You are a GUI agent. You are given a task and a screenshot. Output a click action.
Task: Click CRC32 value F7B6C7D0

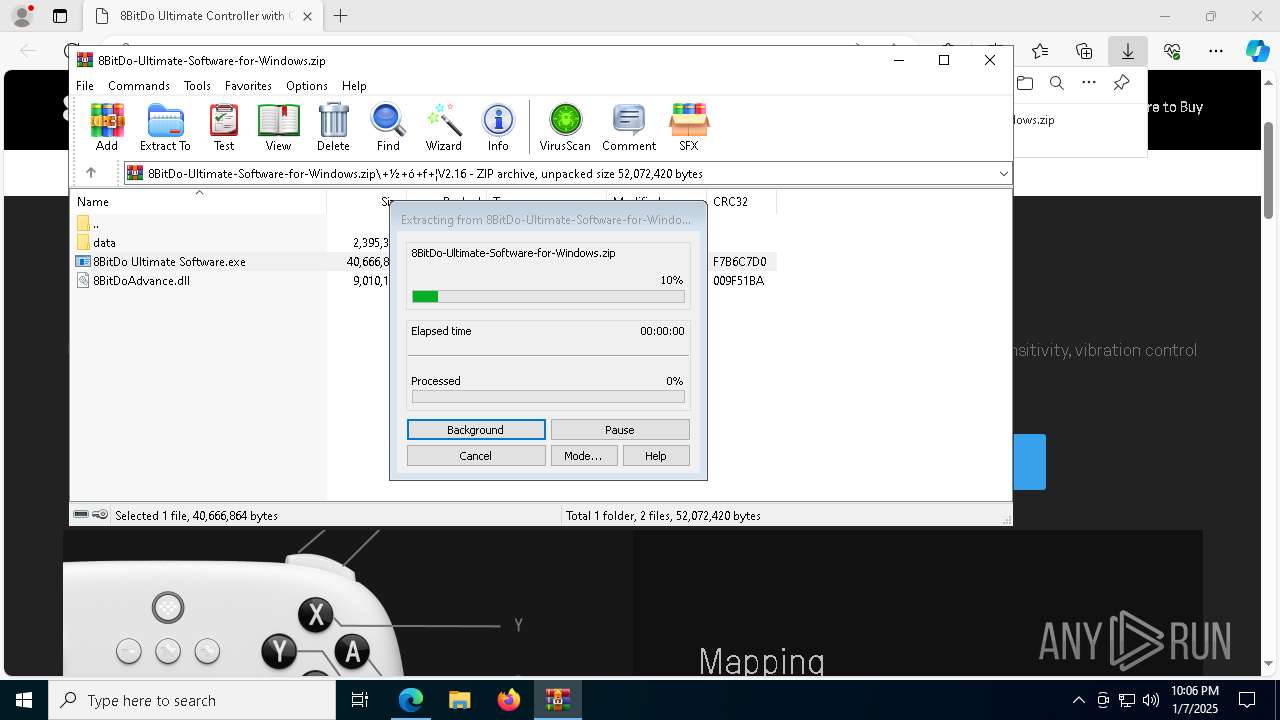click(x=740, y=261)
